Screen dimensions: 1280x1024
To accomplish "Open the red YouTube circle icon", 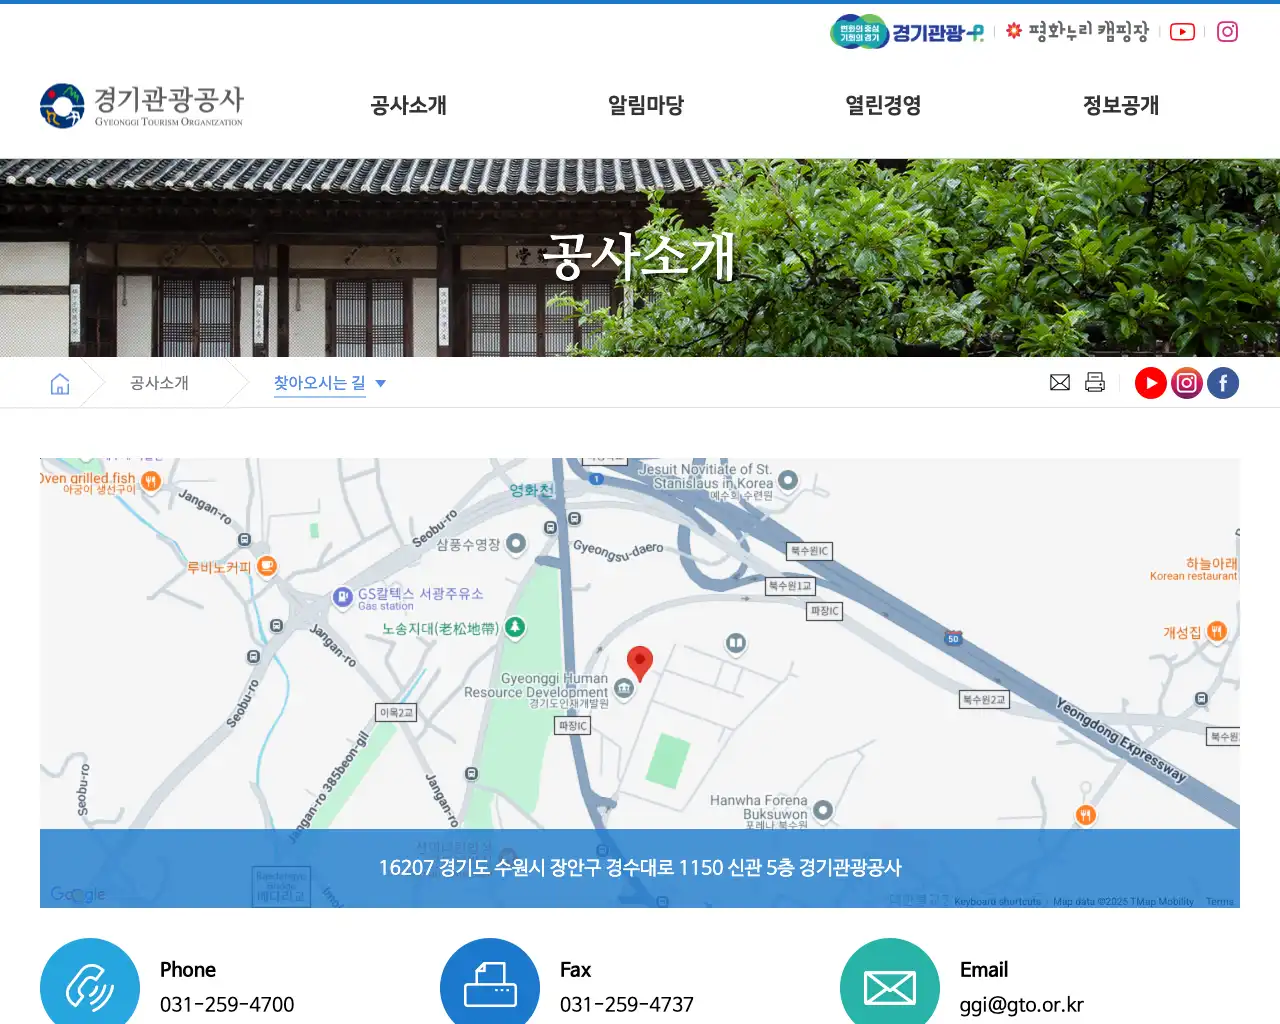I will click(x=1151, y=383).
